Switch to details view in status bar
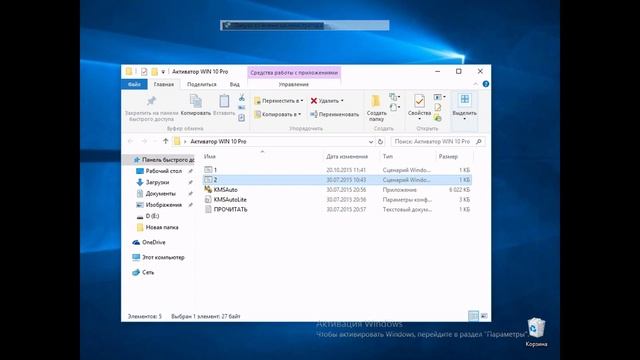This screenshot has height=360, width=640. click(473, 316)
